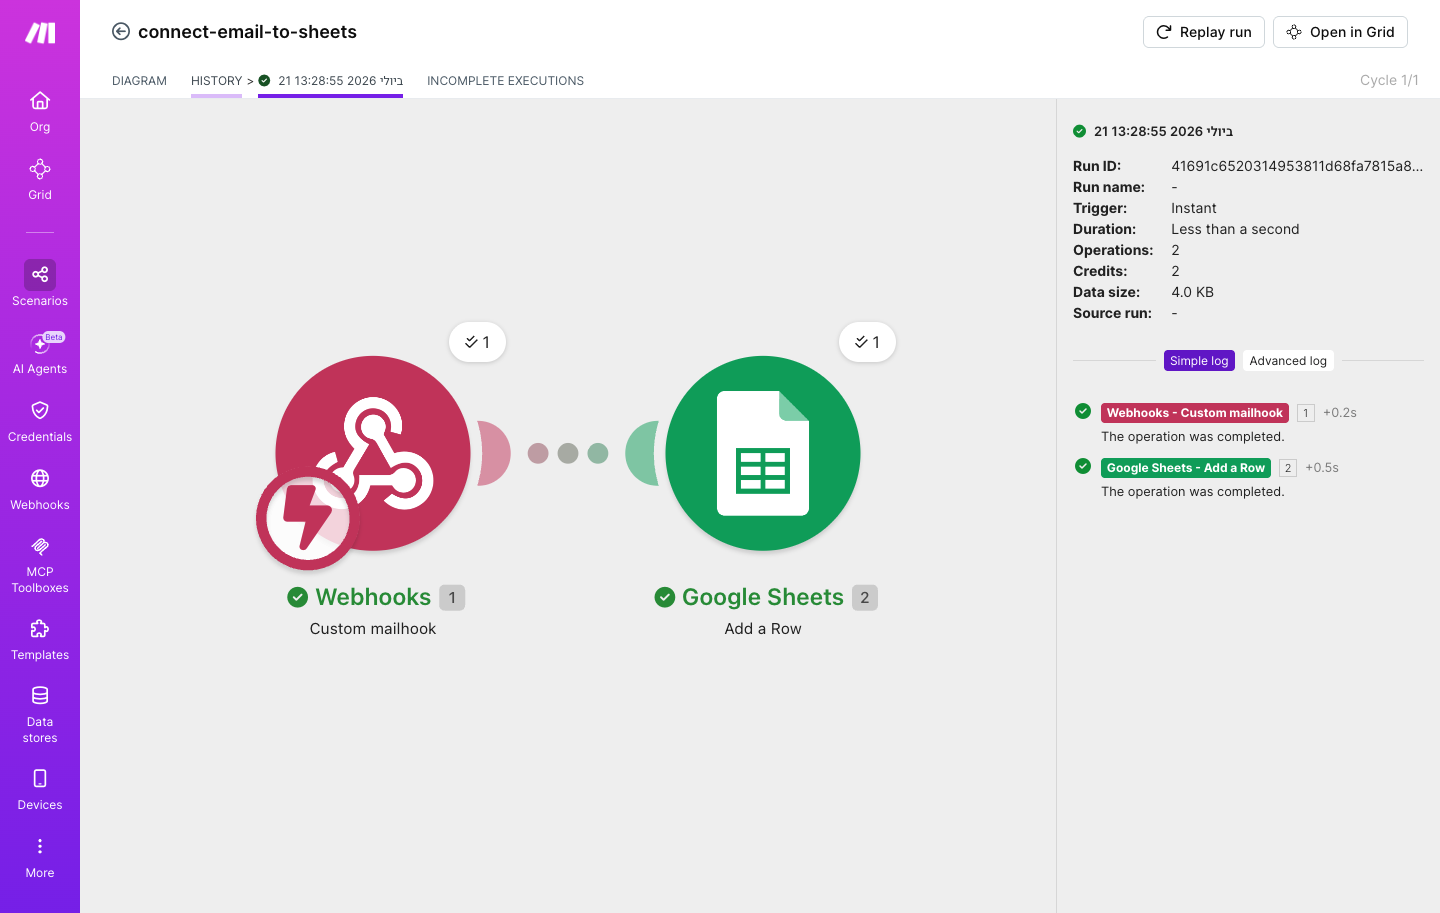1440x913 pixels.
Task: Open Webhooks operation count bubble
Action: coord(477,342)
